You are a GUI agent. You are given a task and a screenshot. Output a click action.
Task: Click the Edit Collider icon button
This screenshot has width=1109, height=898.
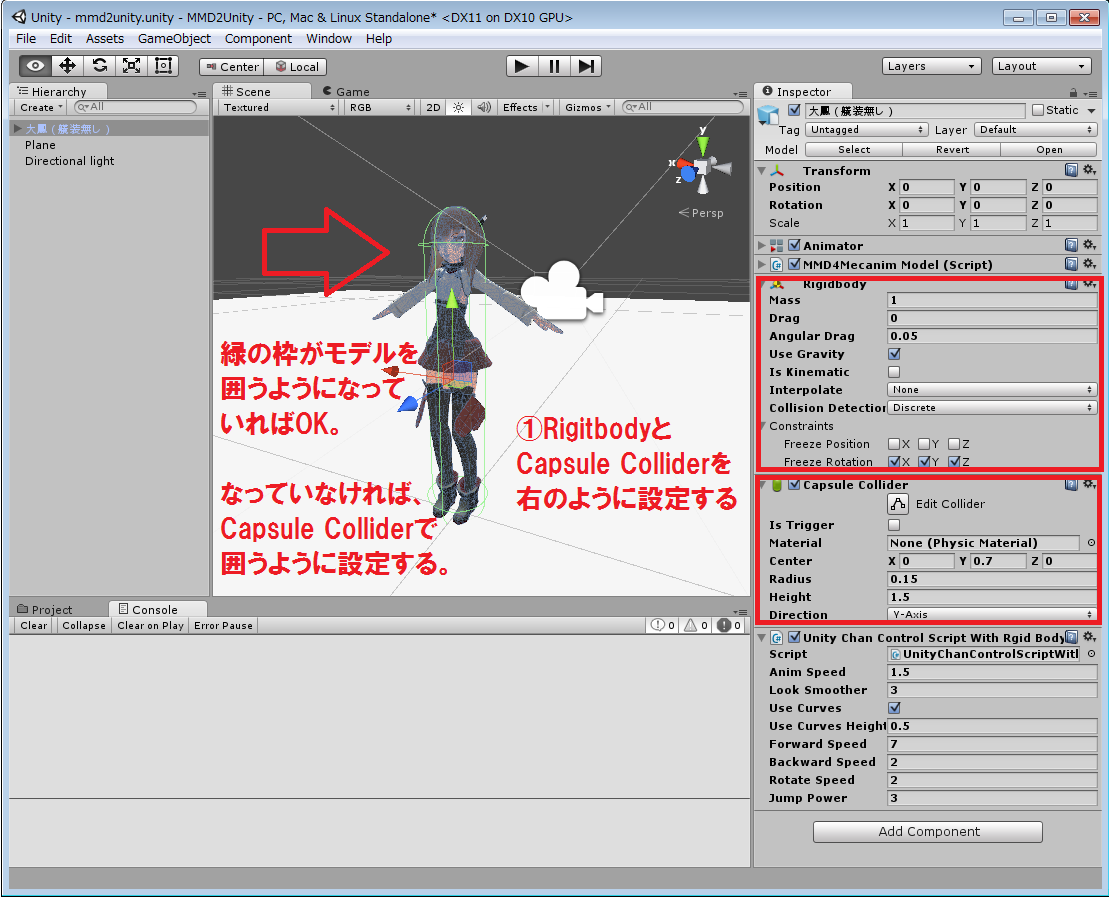click(898, 503)
